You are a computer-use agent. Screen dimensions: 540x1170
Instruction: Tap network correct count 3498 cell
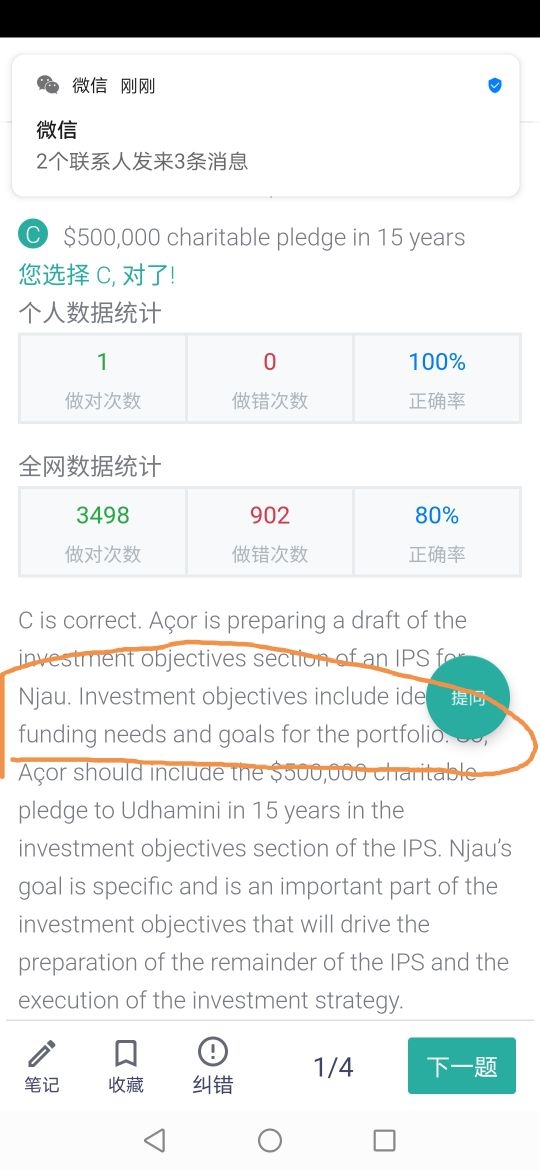point(103,533)
